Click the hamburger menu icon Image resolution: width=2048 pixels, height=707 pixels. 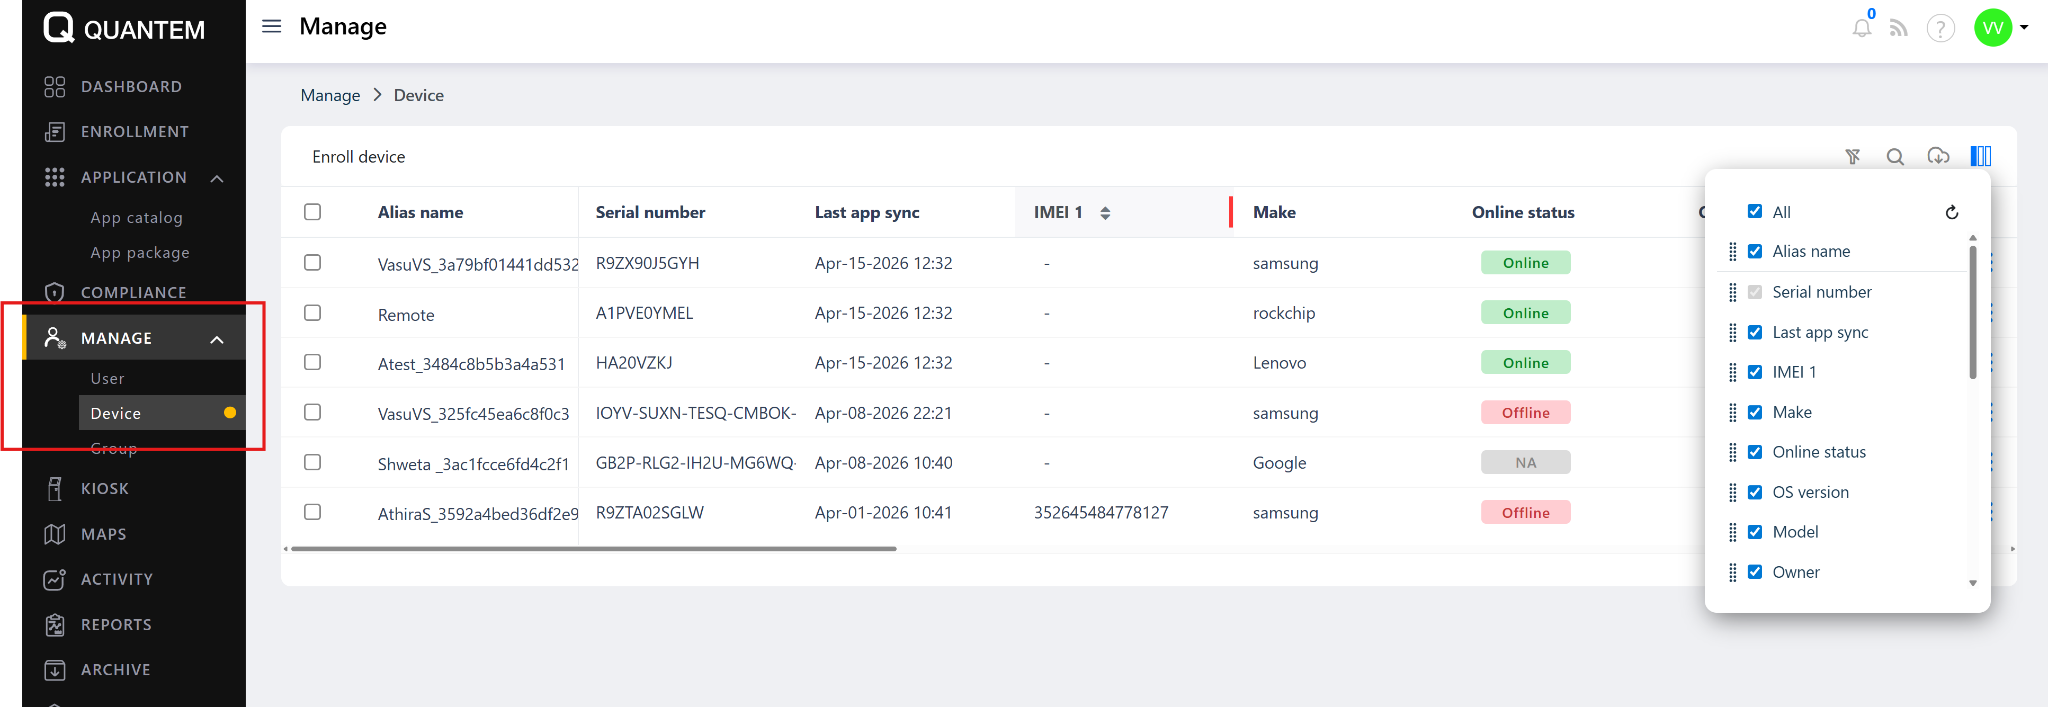click(271, 26)
